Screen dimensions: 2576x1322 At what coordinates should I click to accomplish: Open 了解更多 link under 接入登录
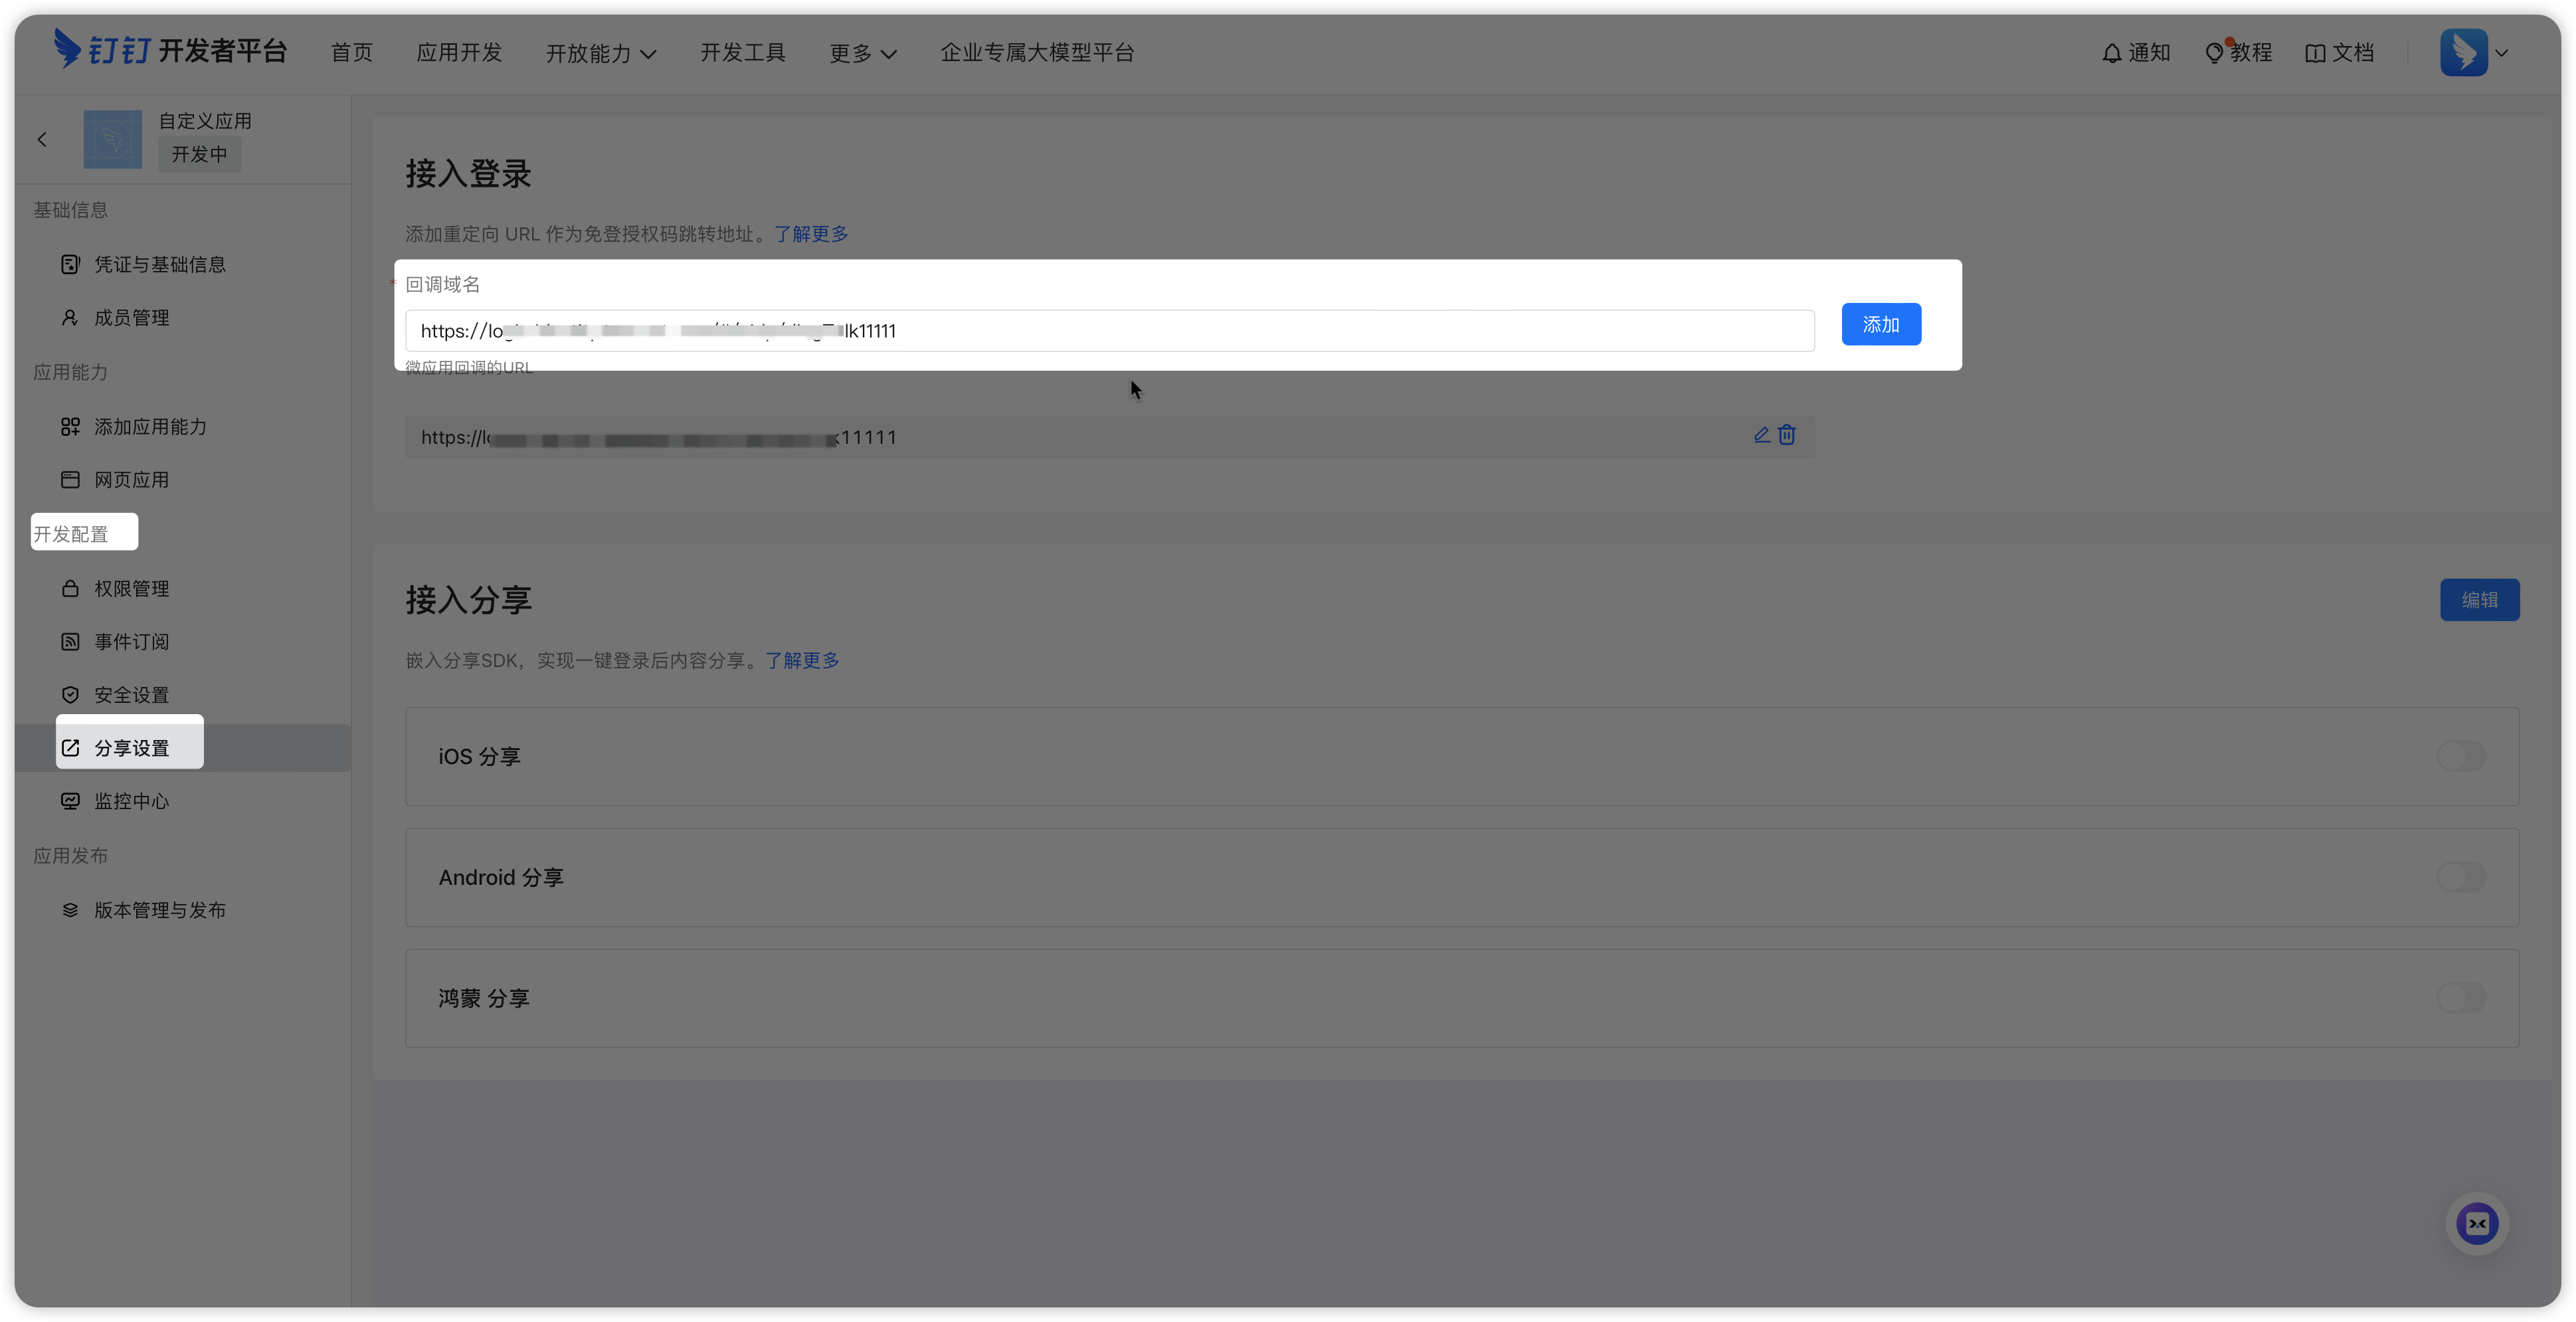pyautogui.click(x=810, y=234)
